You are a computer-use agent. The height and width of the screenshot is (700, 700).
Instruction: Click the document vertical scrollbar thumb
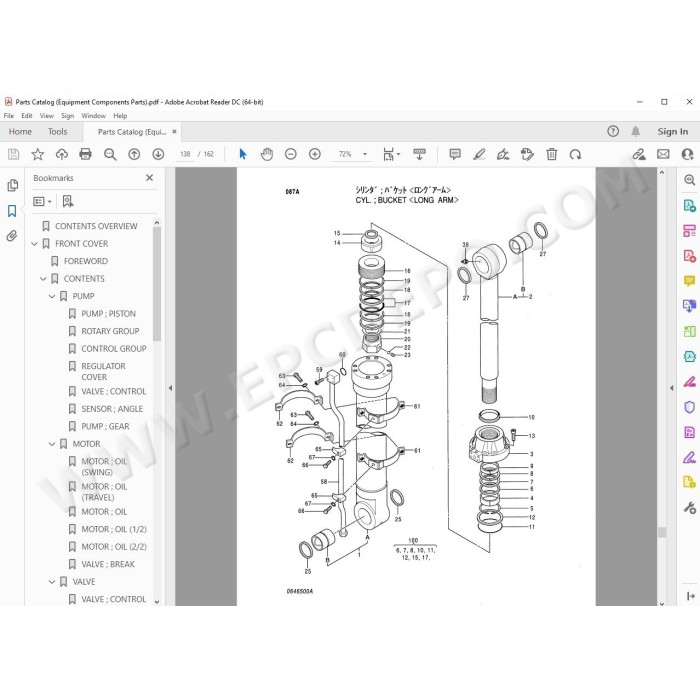pyautogui.click(x=662, y=532)
